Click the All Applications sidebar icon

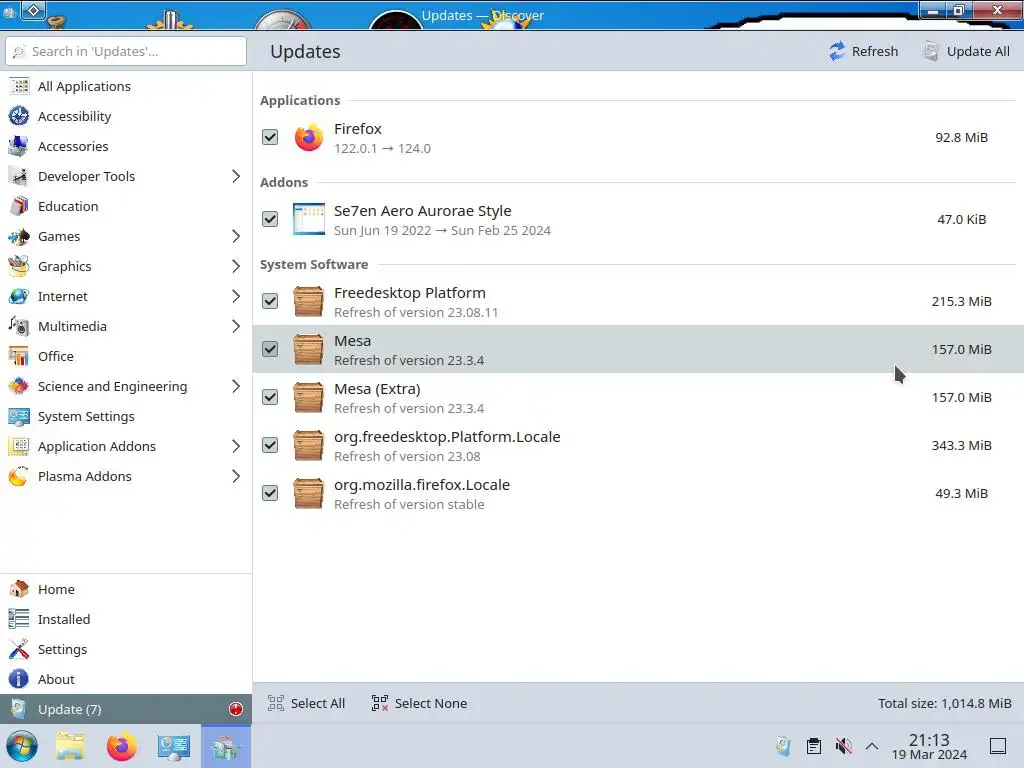click(x=19, y=86)
